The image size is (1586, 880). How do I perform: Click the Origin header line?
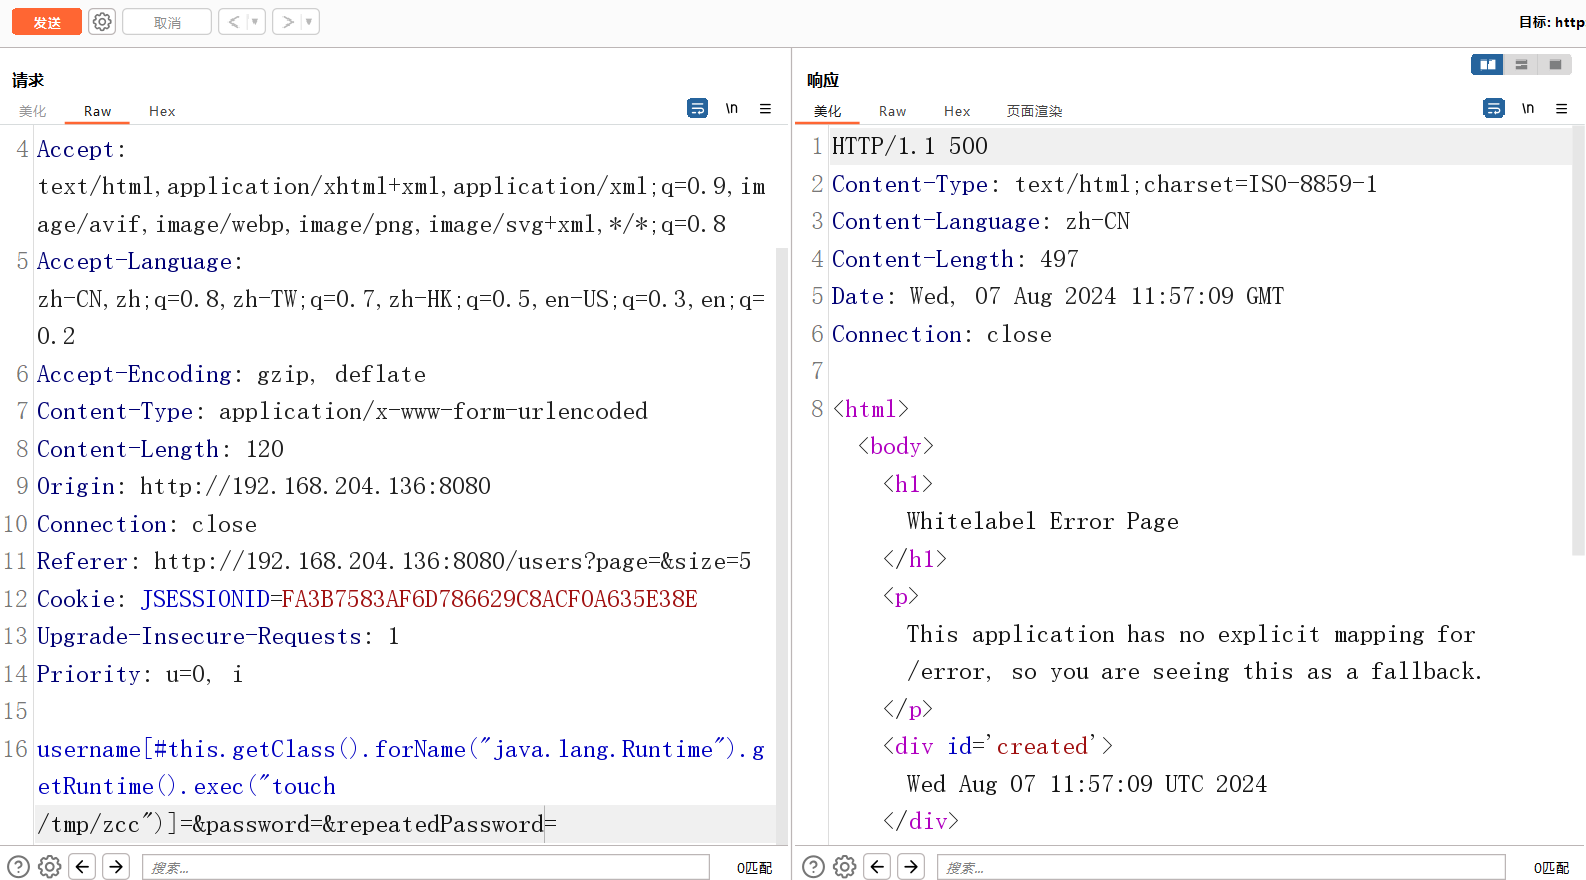[x=264, y=486]
